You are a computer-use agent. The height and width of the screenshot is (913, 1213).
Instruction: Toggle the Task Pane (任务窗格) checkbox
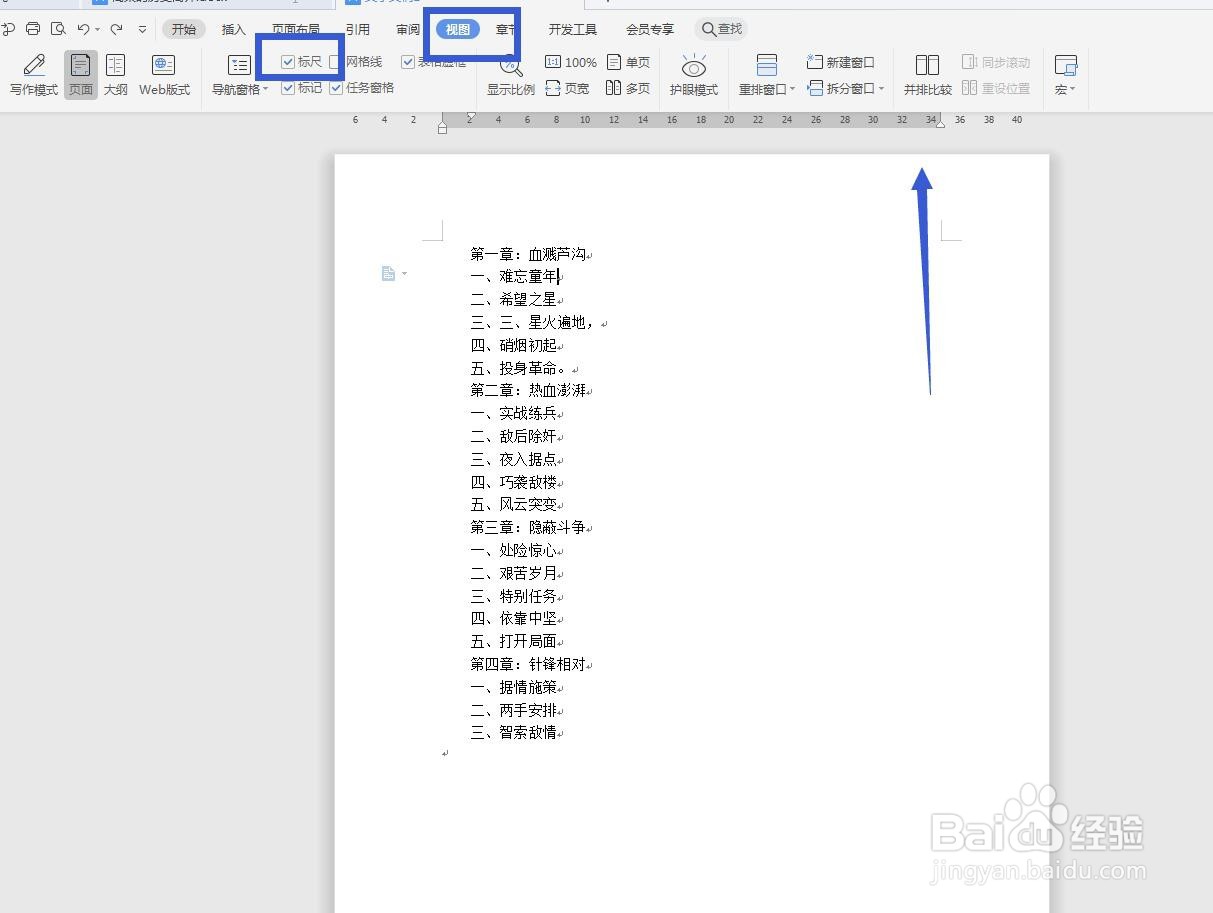[336, 88]
